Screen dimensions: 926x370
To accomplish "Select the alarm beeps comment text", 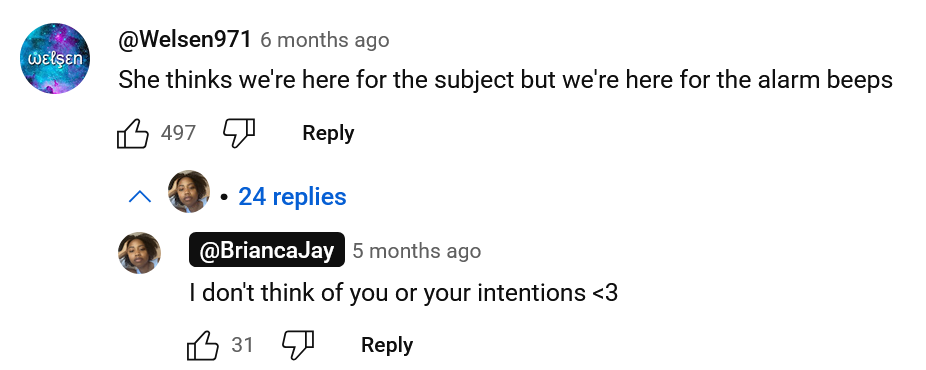I will tap(506, 80).
